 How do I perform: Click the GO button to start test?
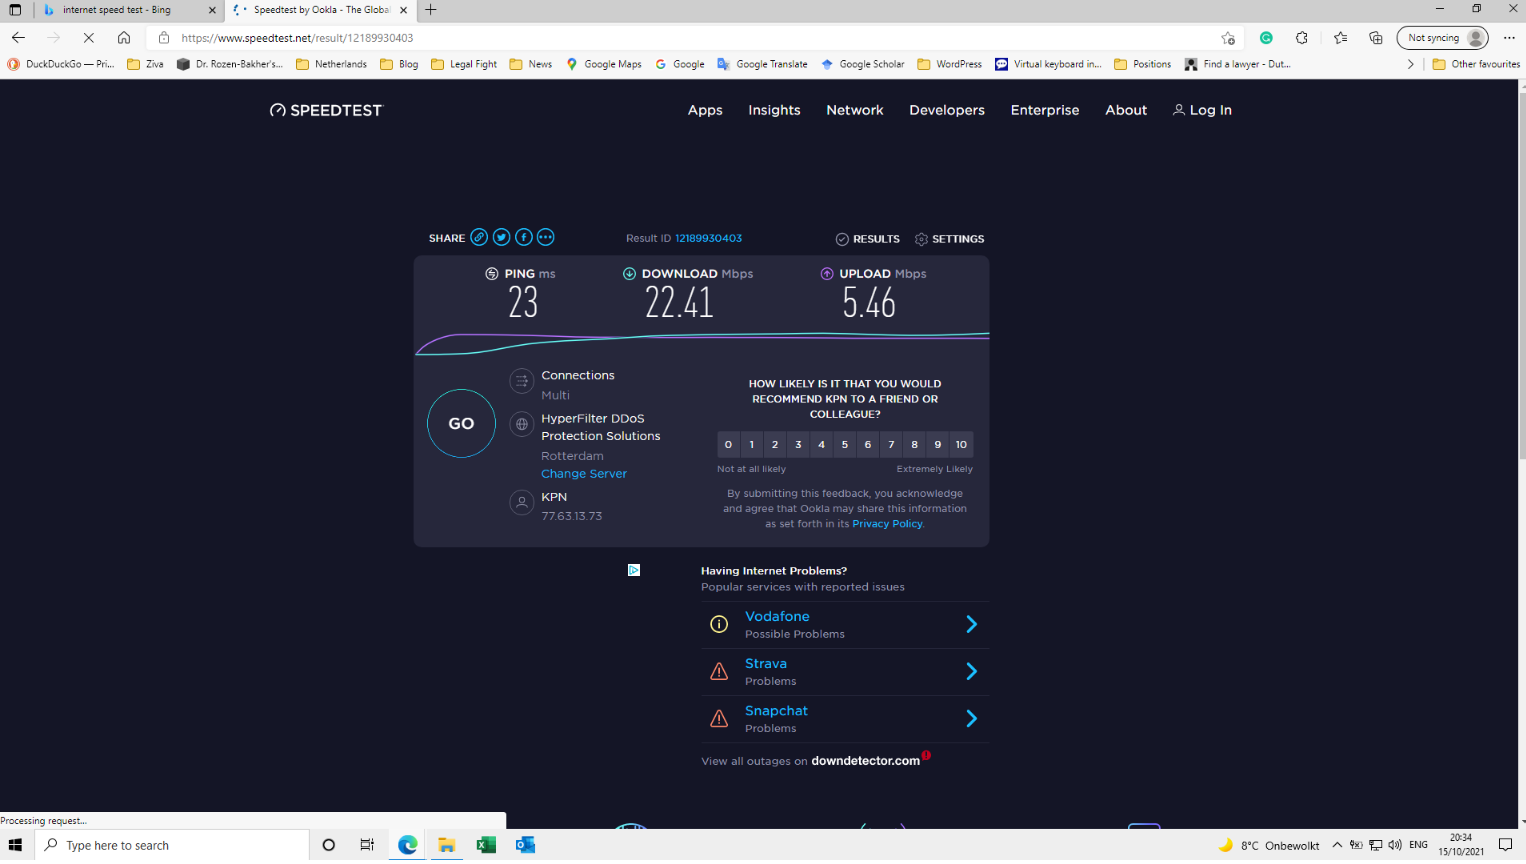pos(461,423)
